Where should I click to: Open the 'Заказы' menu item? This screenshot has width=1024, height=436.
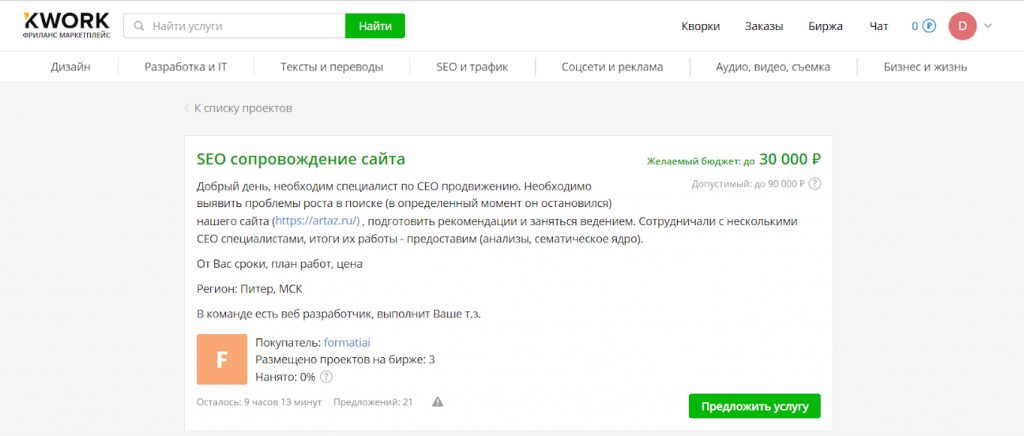pos(763,26)
